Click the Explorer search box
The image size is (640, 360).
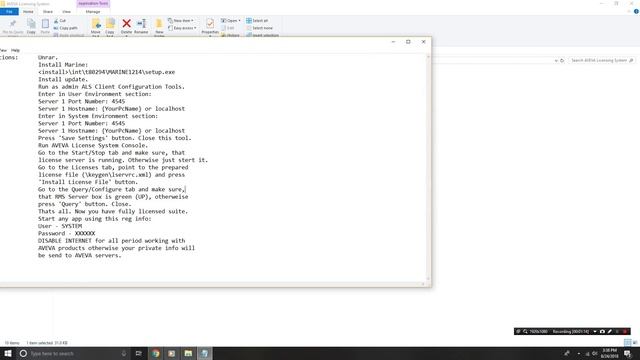pos(602,60)
